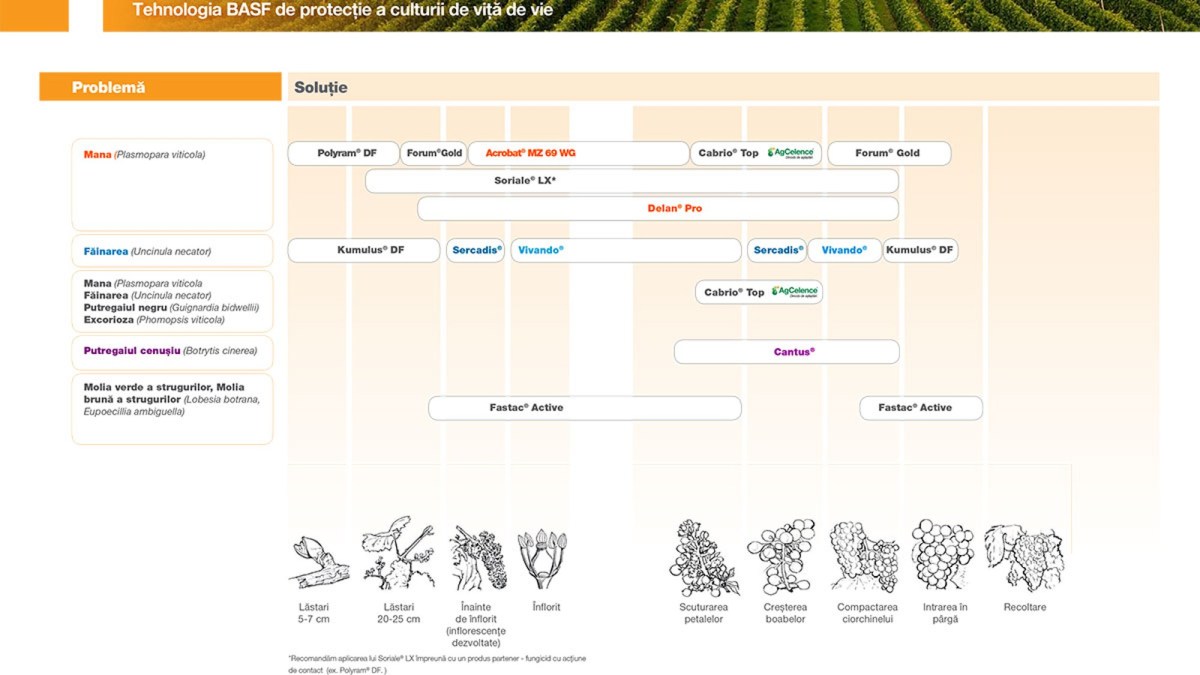
Task: Click the Lăstari 20-25 cm vine shoot illustration
Action: (x=398, y=555)
